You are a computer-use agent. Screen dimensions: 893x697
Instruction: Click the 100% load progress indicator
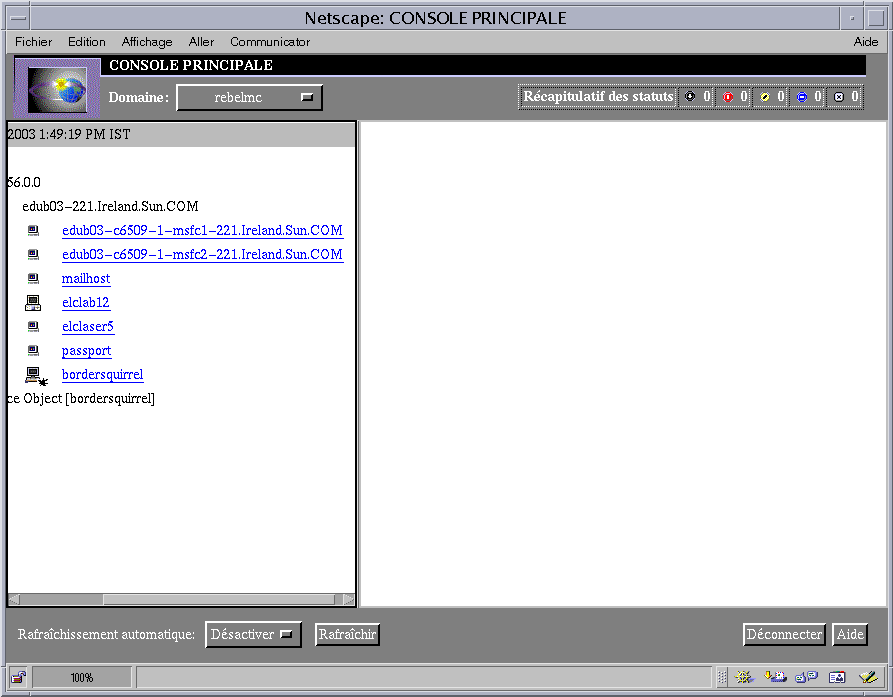tap(82, 677)
